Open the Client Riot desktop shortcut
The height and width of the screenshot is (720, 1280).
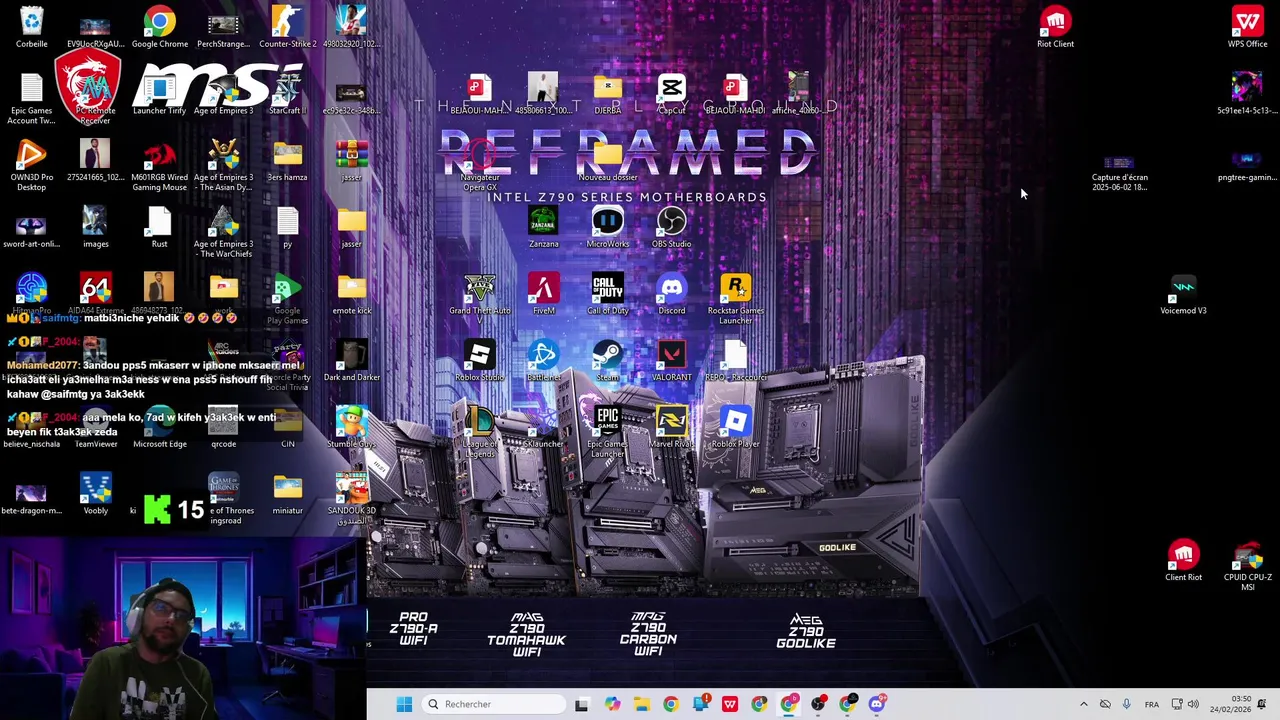[1183, 561]
